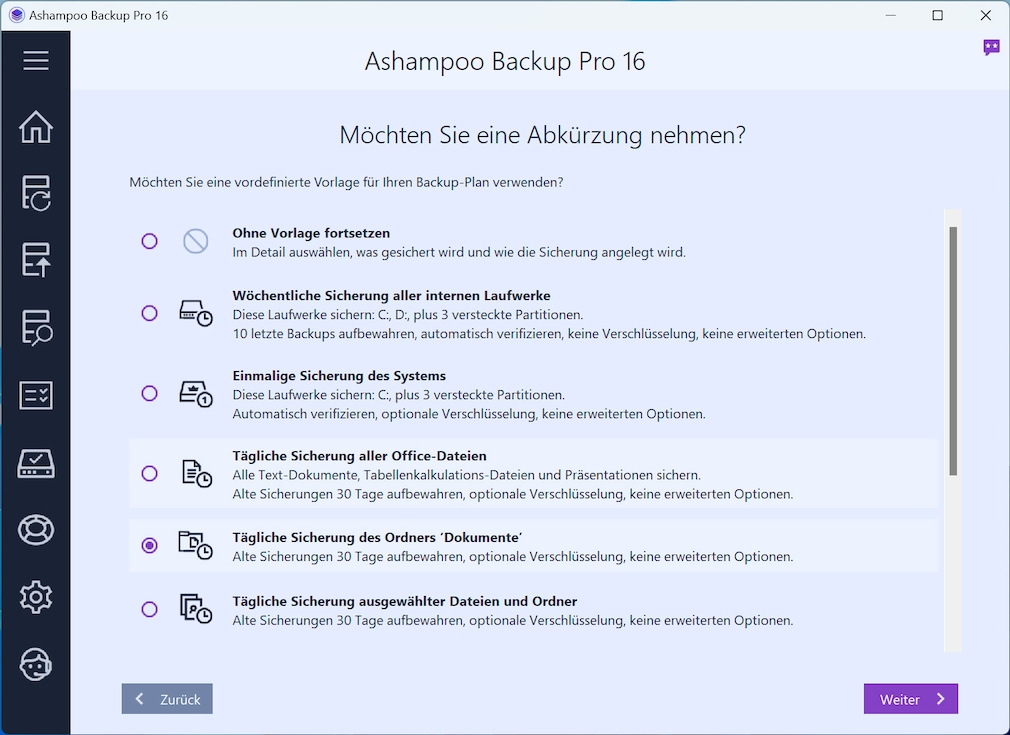Click the 'Zurück' button
Image resolution: width=1010 pixels, height=735 pixels.
167,699
